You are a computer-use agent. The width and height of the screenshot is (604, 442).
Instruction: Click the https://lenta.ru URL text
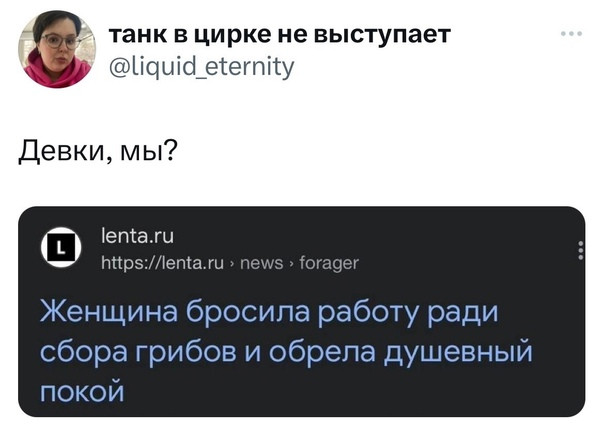coord(165,262)
